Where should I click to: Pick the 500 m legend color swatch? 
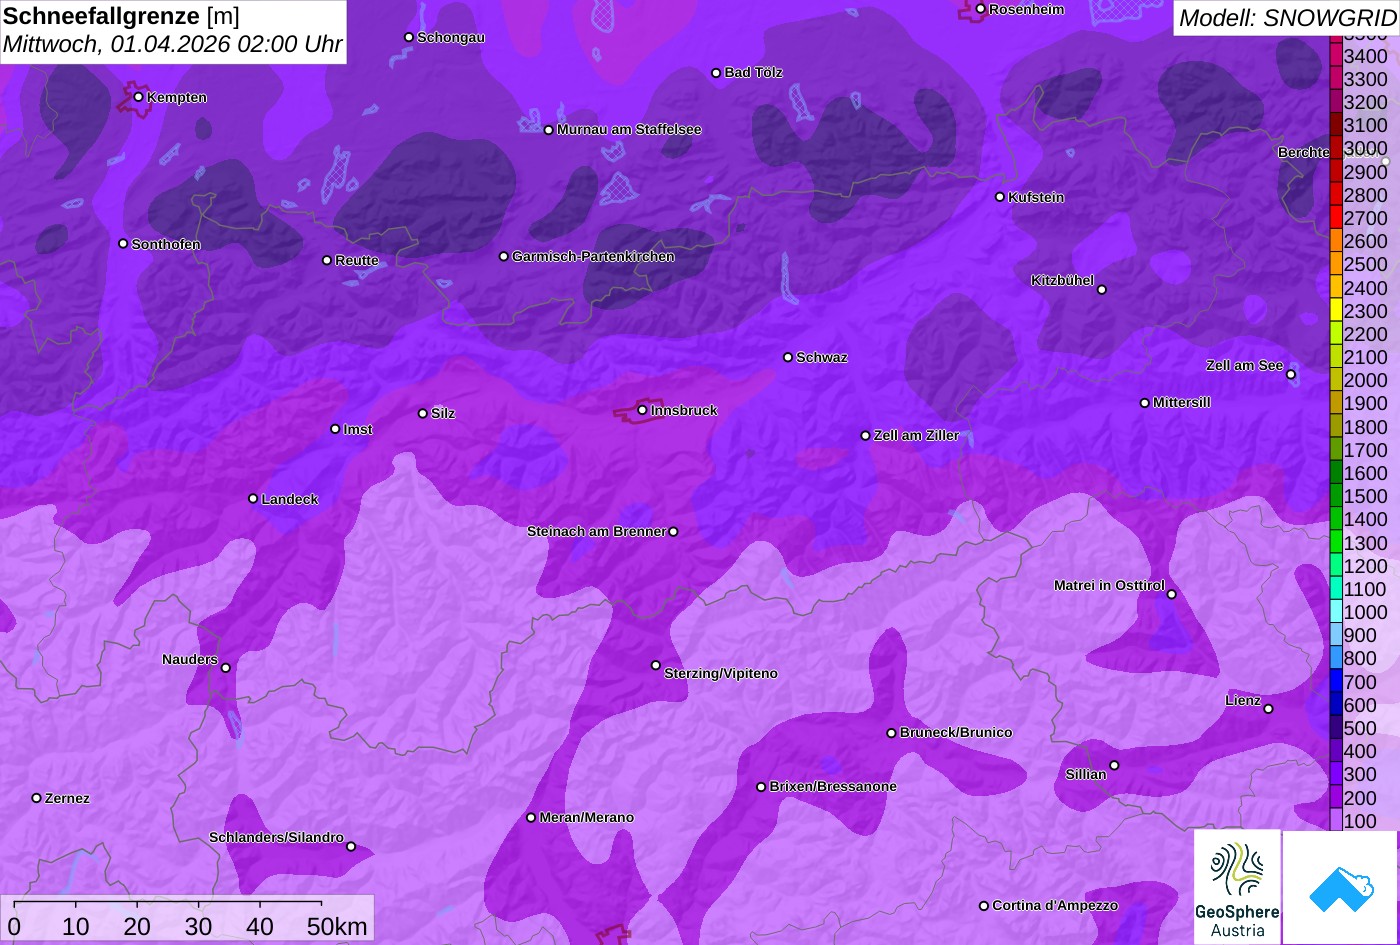click(1335, 727)
